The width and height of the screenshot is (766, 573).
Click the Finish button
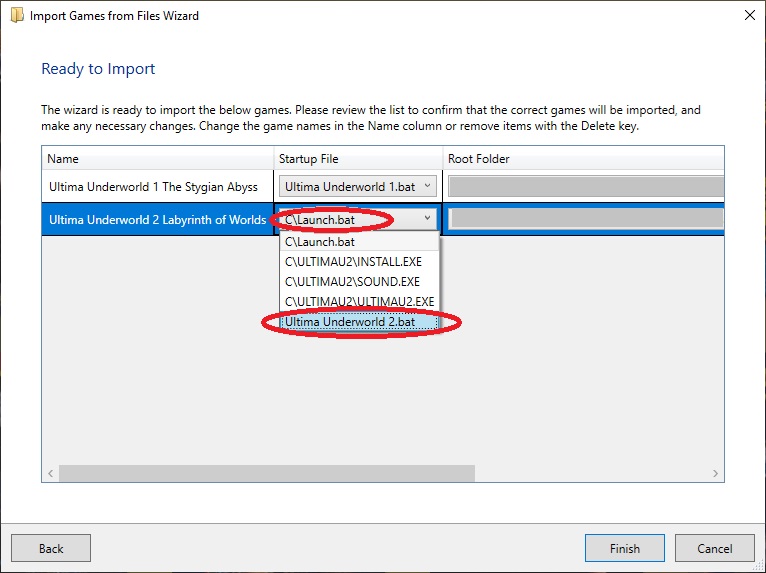tap(624, 548)
